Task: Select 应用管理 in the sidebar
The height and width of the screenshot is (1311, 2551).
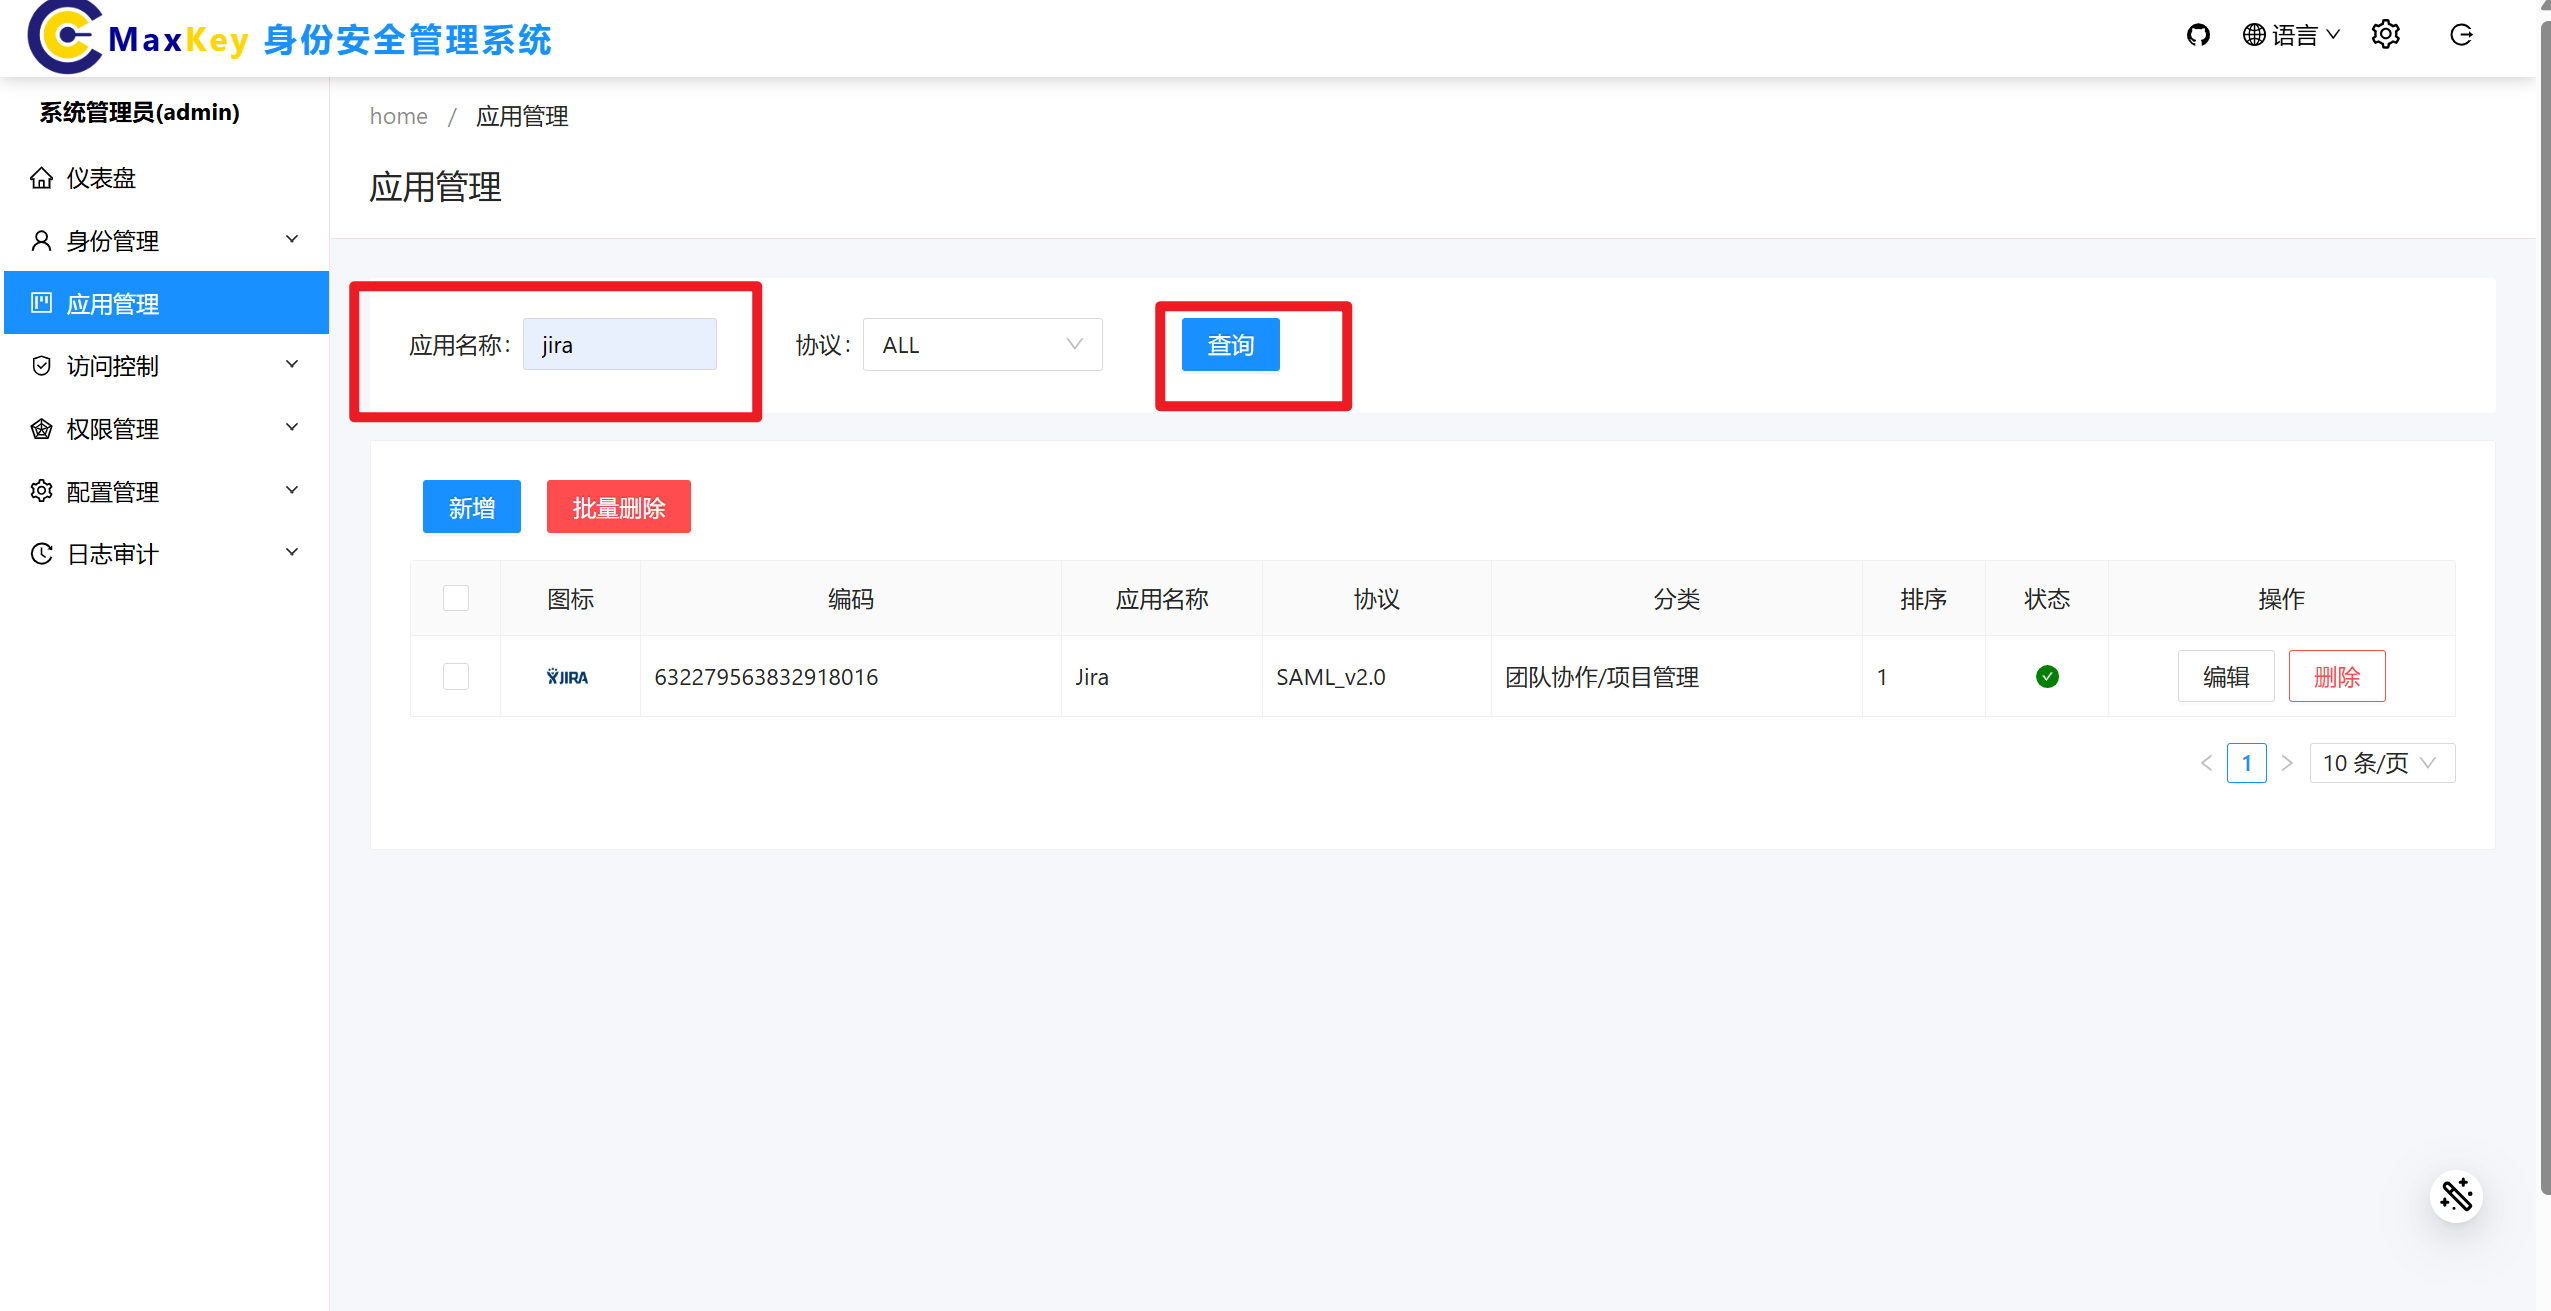Action: tap(165, 304)
